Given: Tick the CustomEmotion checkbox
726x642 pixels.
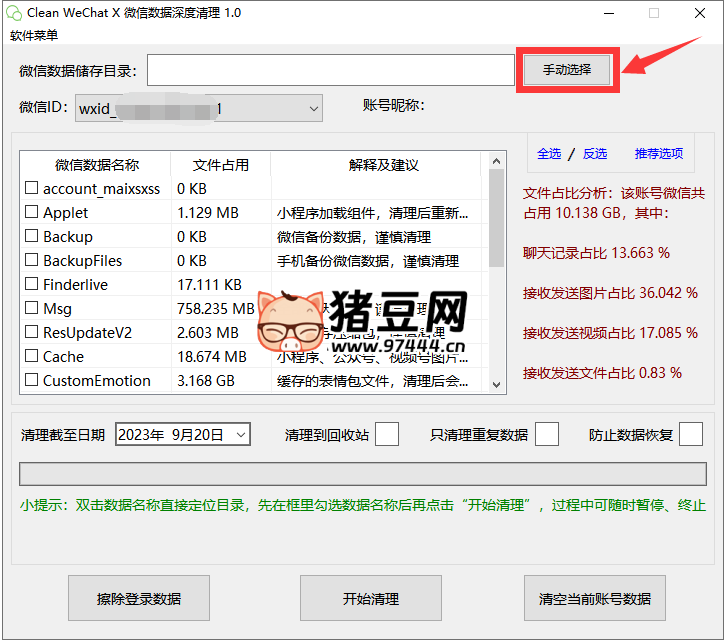Looking at the screenshot, I should (31, 380).
